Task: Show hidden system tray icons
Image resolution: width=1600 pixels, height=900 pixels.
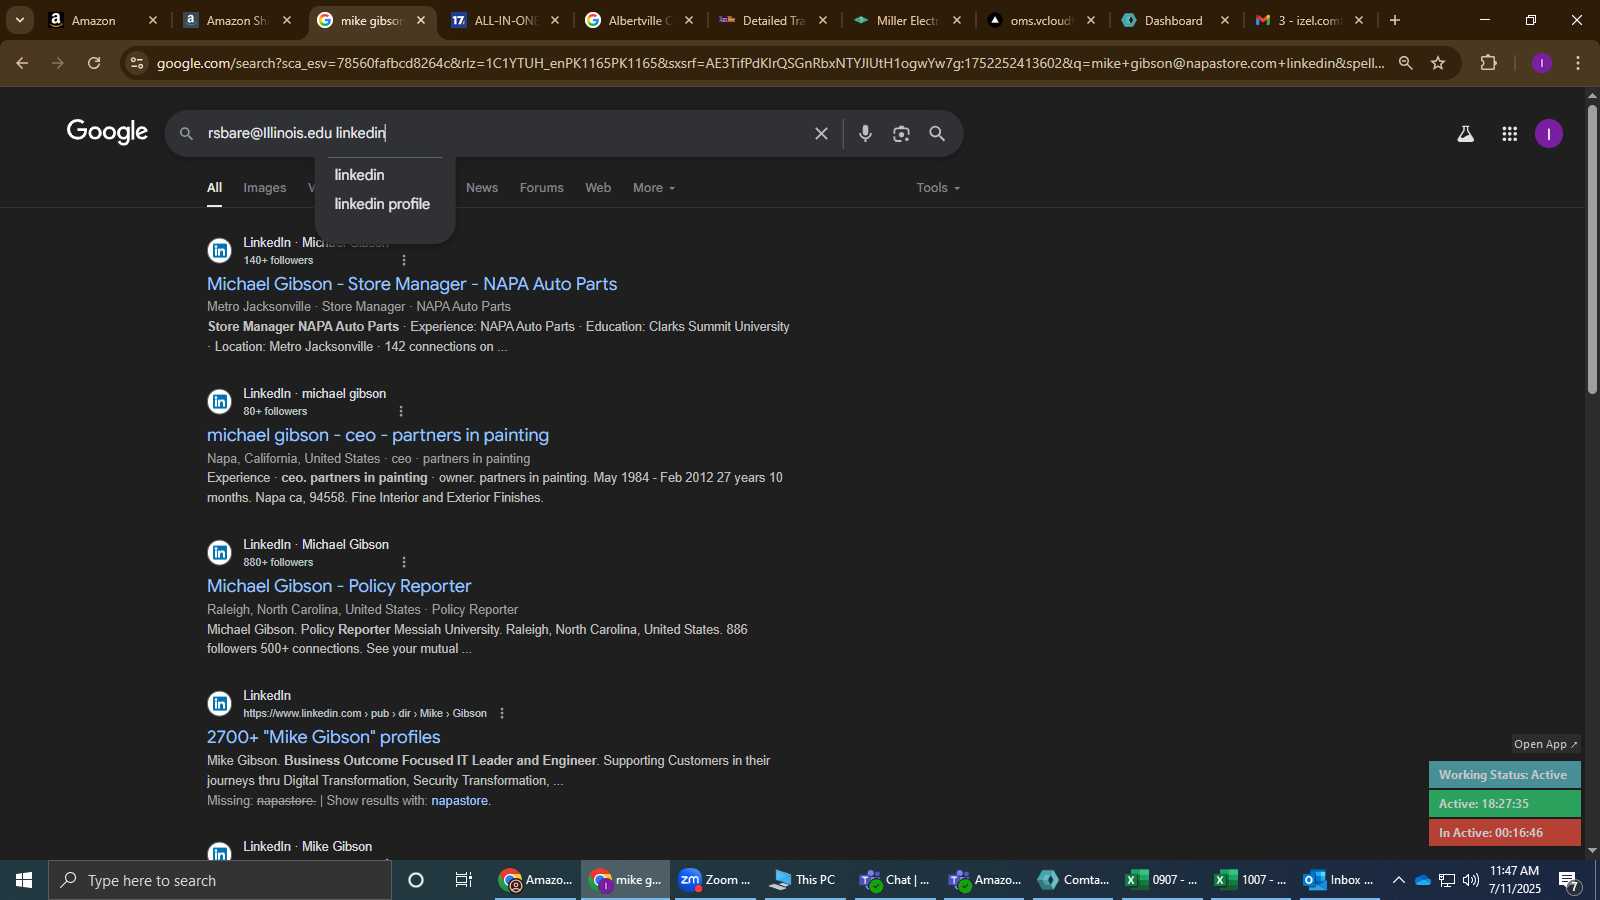Action: pos(1398,880)
